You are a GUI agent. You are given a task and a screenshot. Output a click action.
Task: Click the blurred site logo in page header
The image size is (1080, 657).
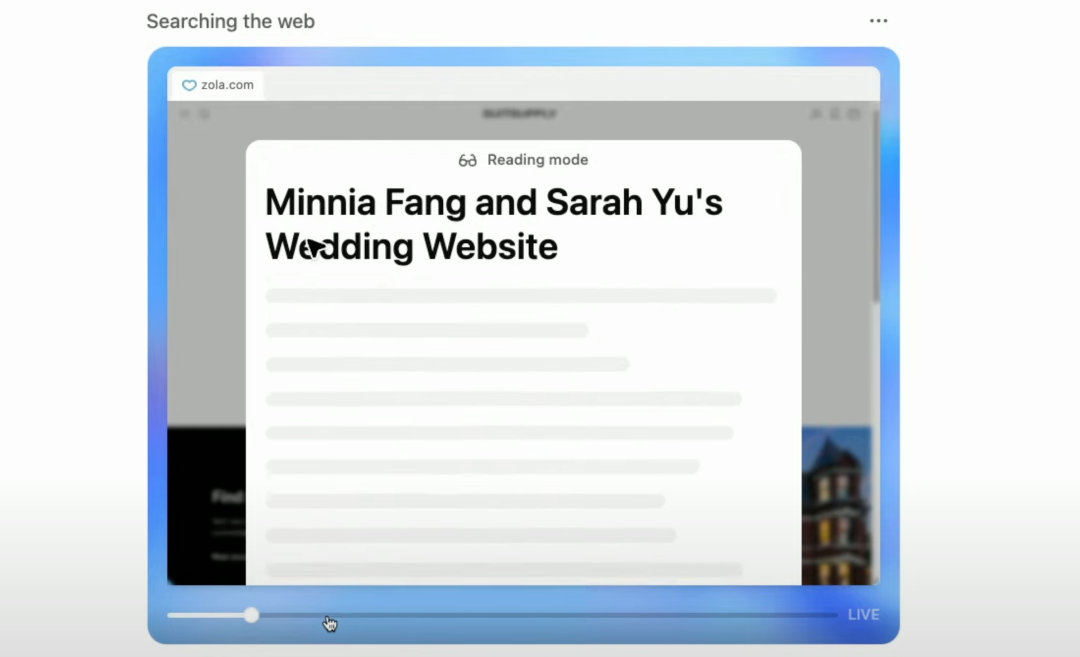coord(519,115)
